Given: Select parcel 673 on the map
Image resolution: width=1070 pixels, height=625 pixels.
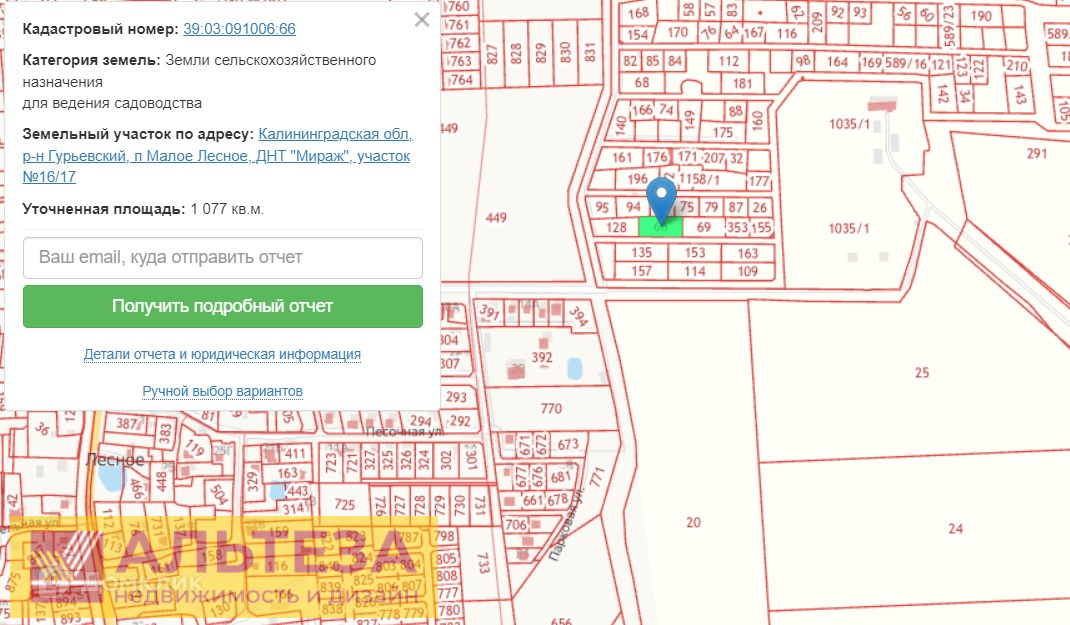Looking at the screenshot, I should (568, 445).
